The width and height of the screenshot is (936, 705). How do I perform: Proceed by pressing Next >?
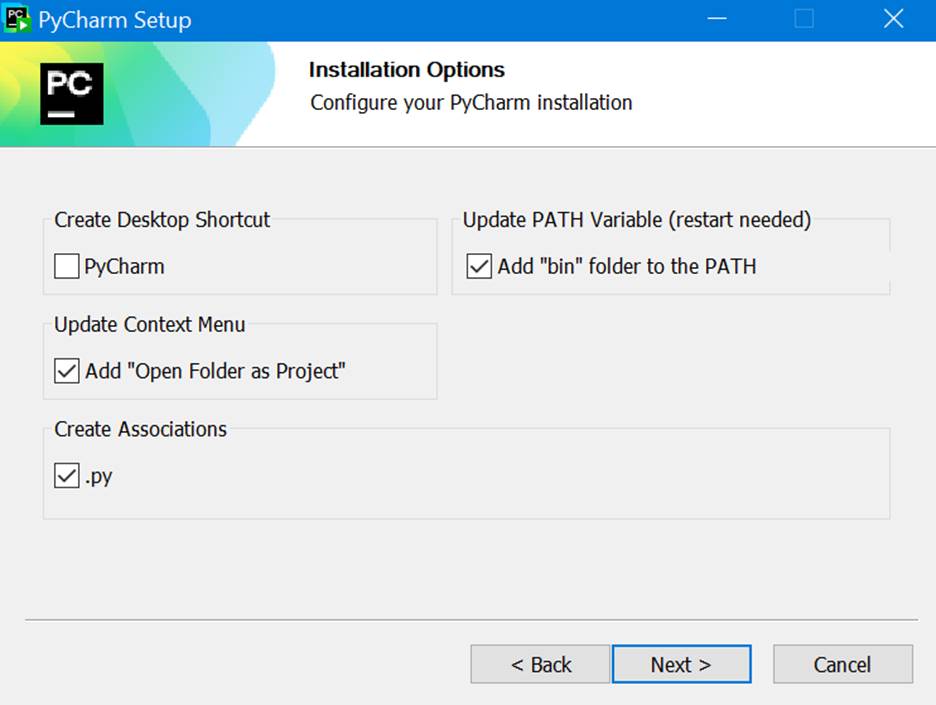point(681,665)
